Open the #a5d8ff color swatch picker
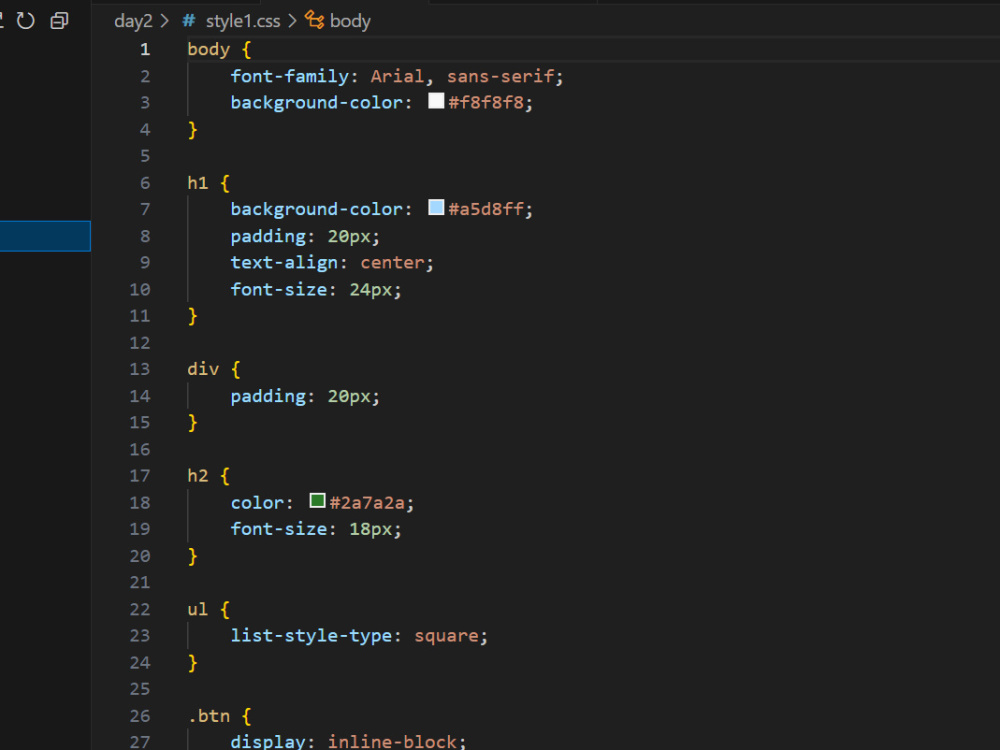 [436, 207]
